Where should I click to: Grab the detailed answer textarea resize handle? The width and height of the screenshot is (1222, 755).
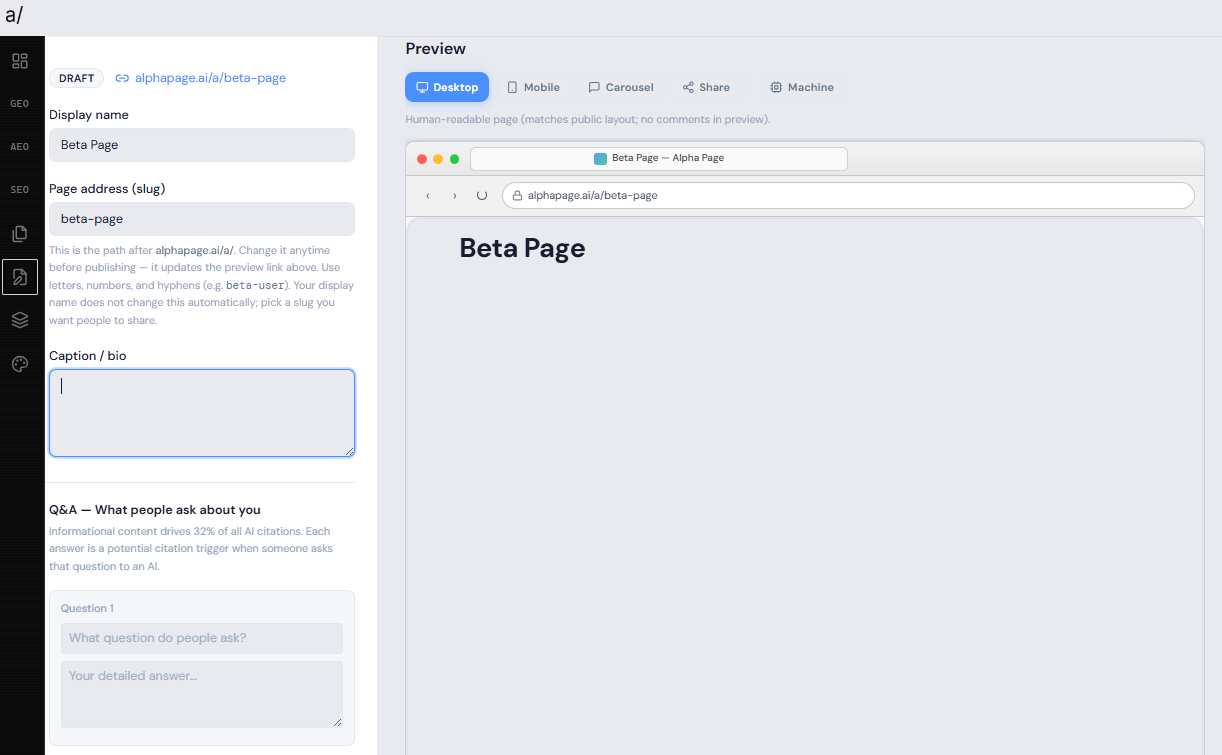point(337,722)
